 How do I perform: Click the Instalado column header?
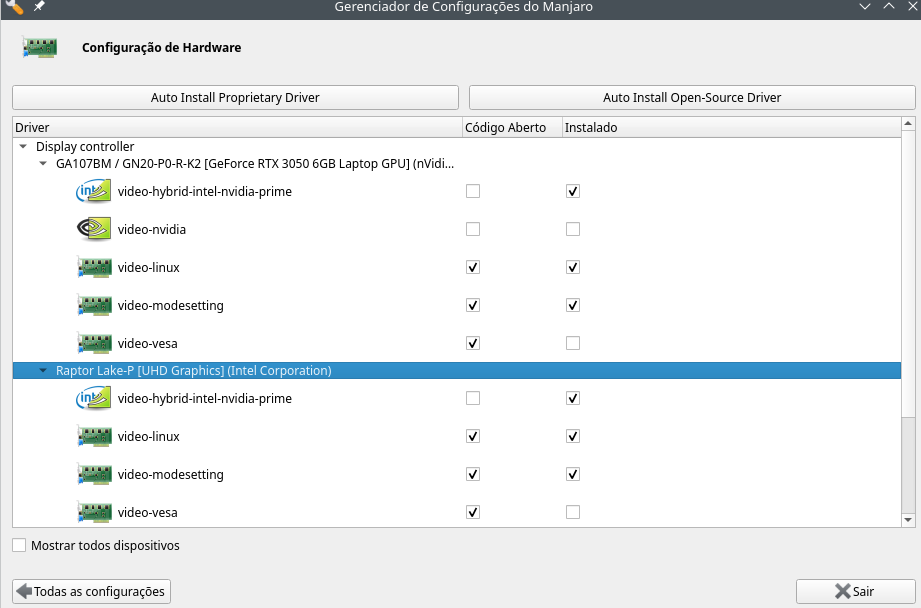(731, 127)
